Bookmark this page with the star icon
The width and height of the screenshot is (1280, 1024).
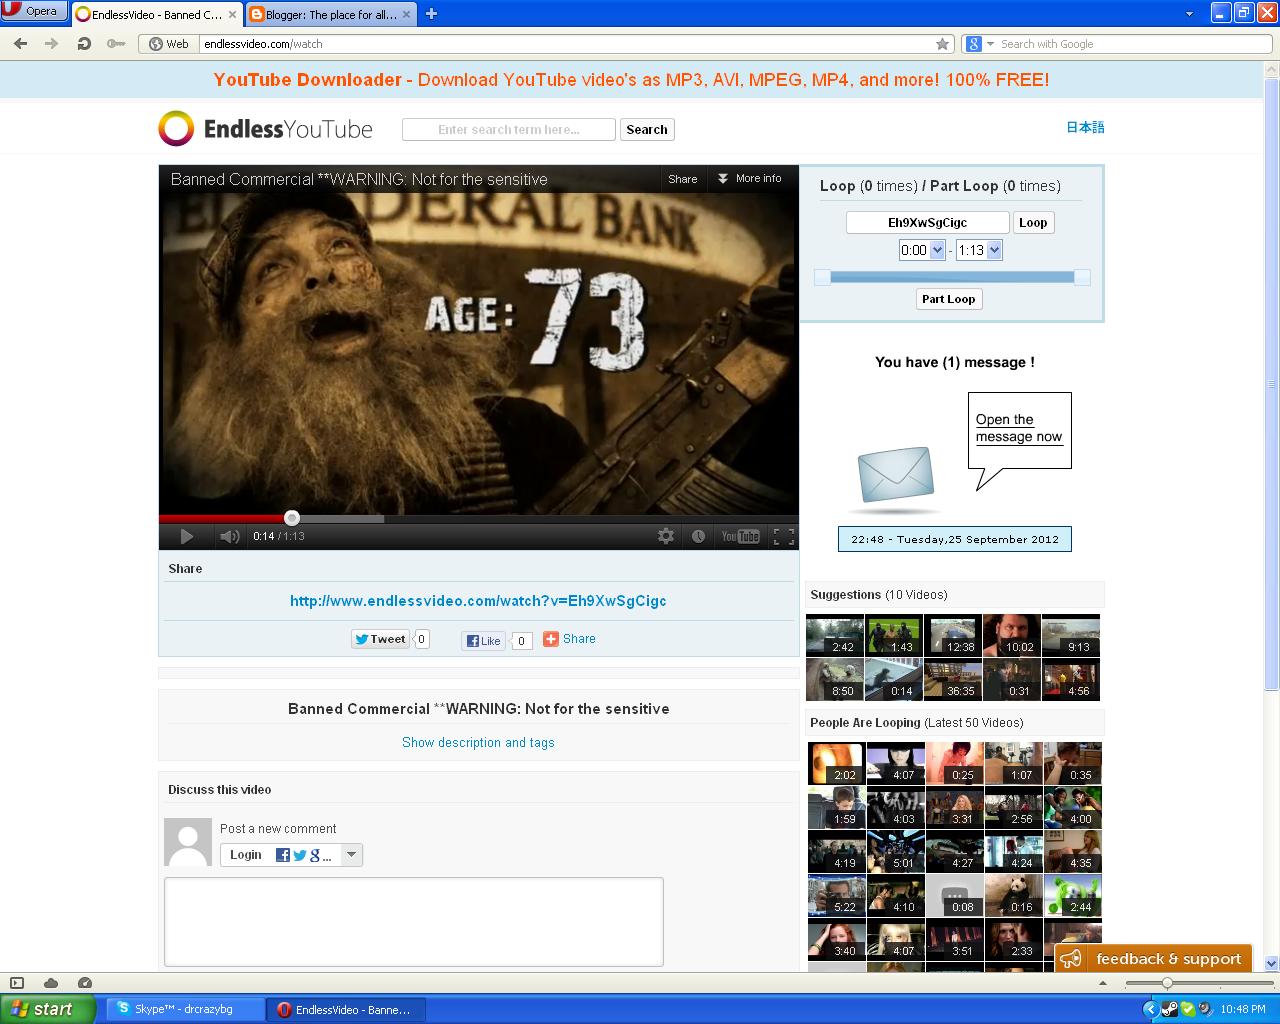pos(942,44)
